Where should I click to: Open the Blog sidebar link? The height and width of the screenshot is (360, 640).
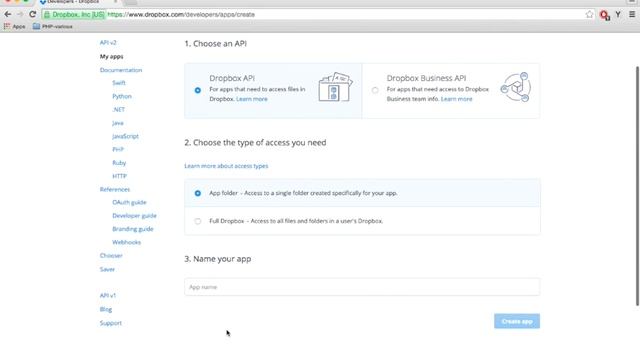[106, 309]
